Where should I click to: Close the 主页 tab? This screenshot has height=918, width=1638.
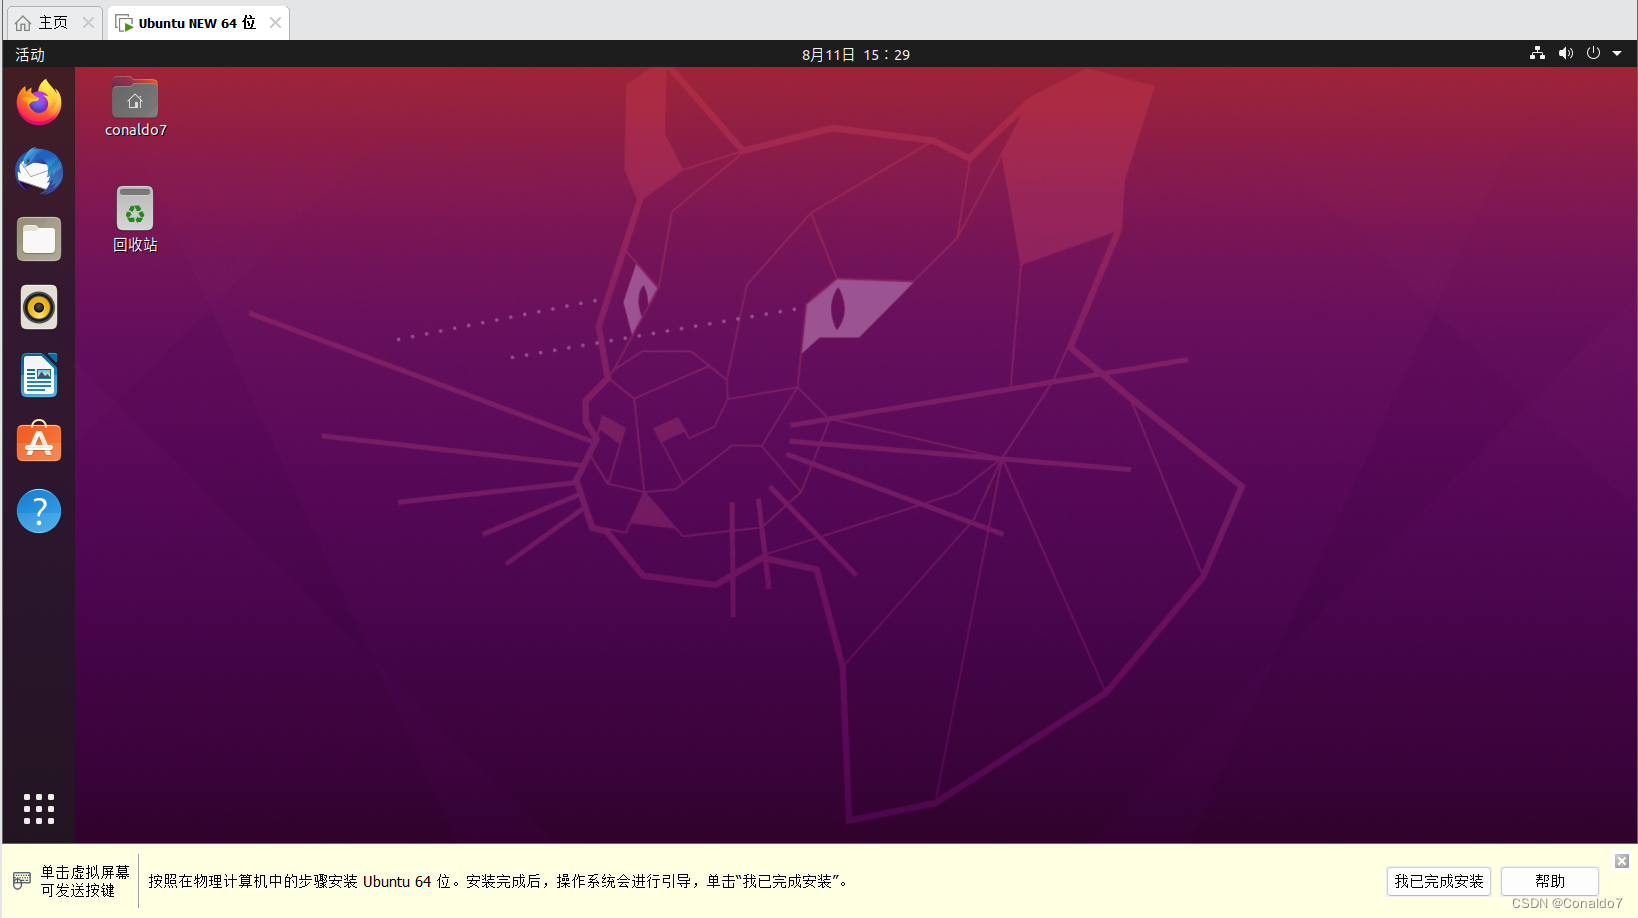(x=88, y=23)
